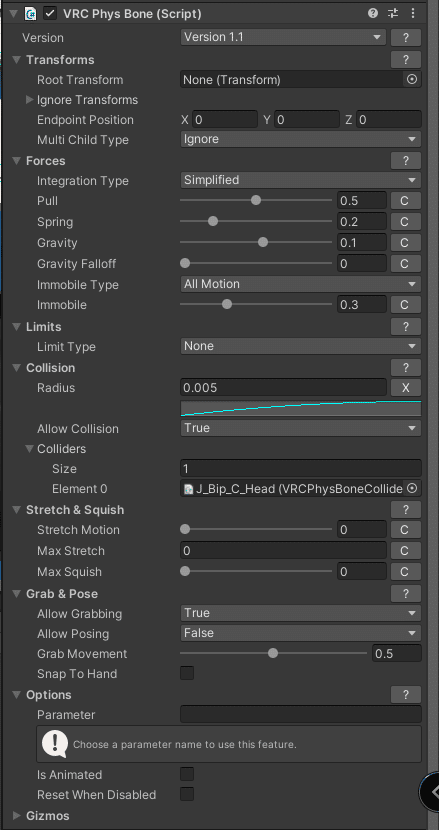The width and height of the screenshot is (439, 830).
Task: Open the Immobile Type dropdown
Action: point(301,284)
